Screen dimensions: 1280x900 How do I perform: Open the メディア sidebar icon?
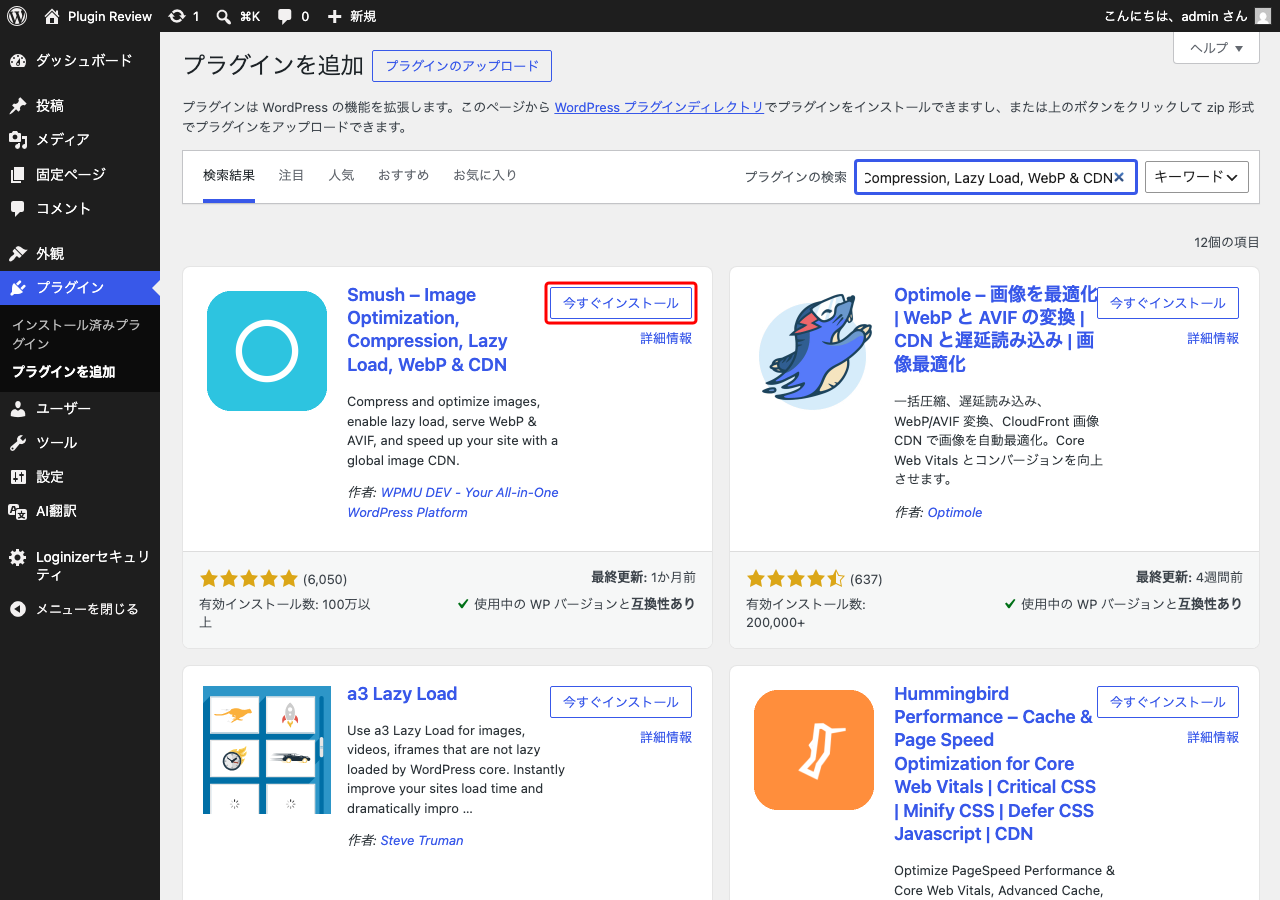point(18,140)
